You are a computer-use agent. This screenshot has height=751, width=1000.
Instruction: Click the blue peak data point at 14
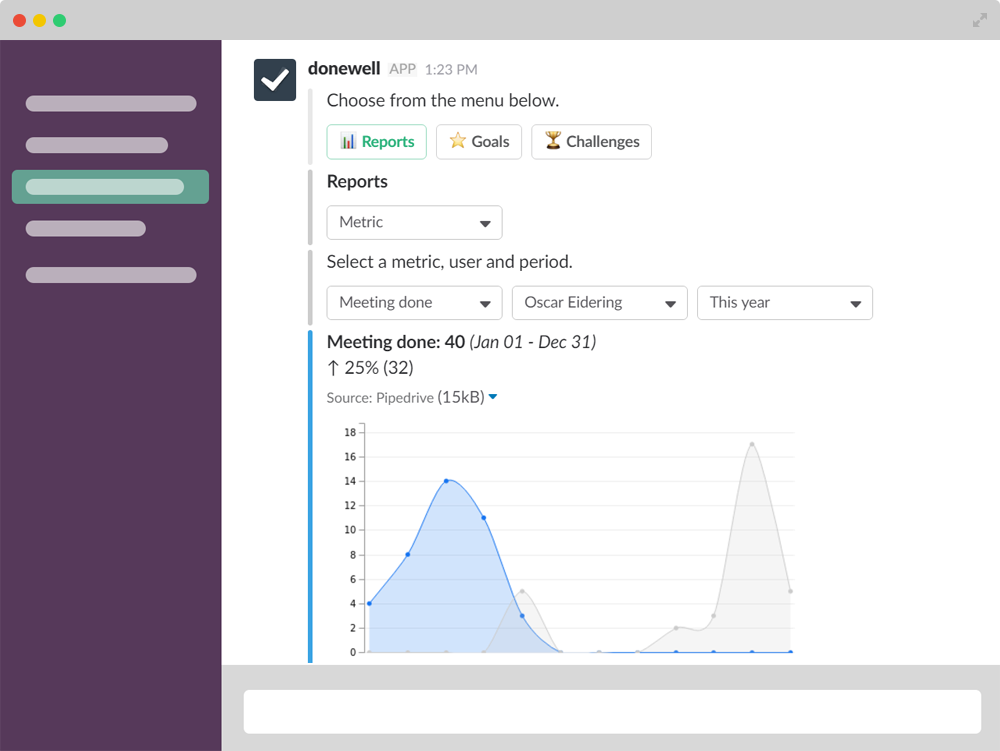[x=446, y=481]
